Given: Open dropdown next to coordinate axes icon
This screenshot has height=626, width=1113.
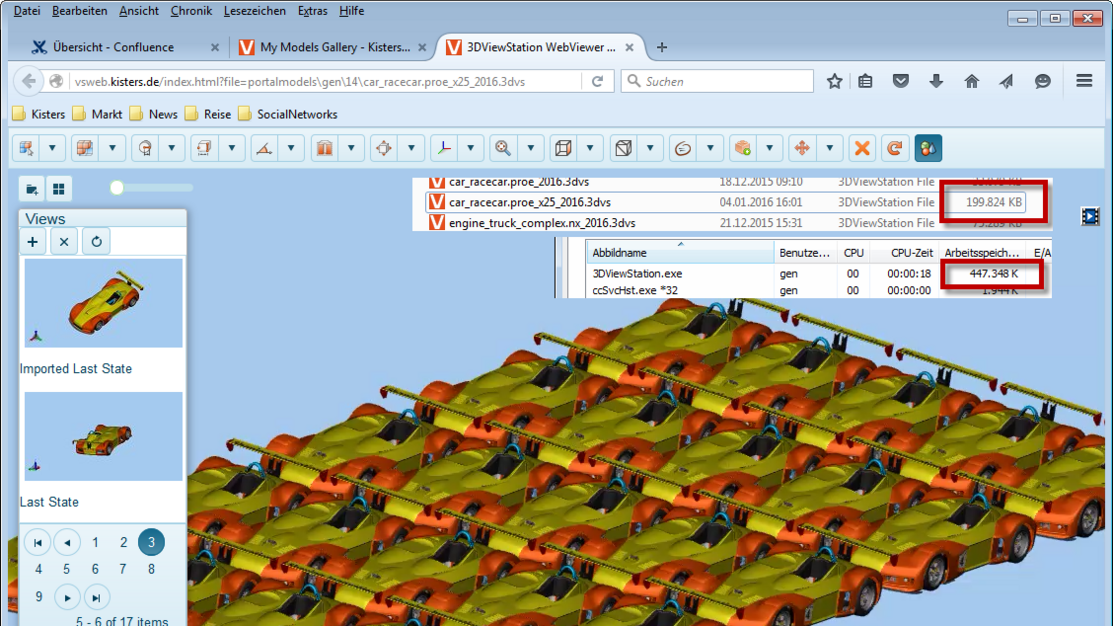Looking at the screenshot, I should (x=471, y=148).
